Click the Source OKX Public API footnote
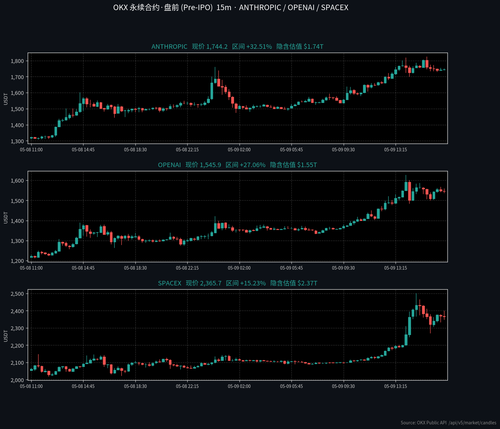The image size is (500, 429). point(448,423)
